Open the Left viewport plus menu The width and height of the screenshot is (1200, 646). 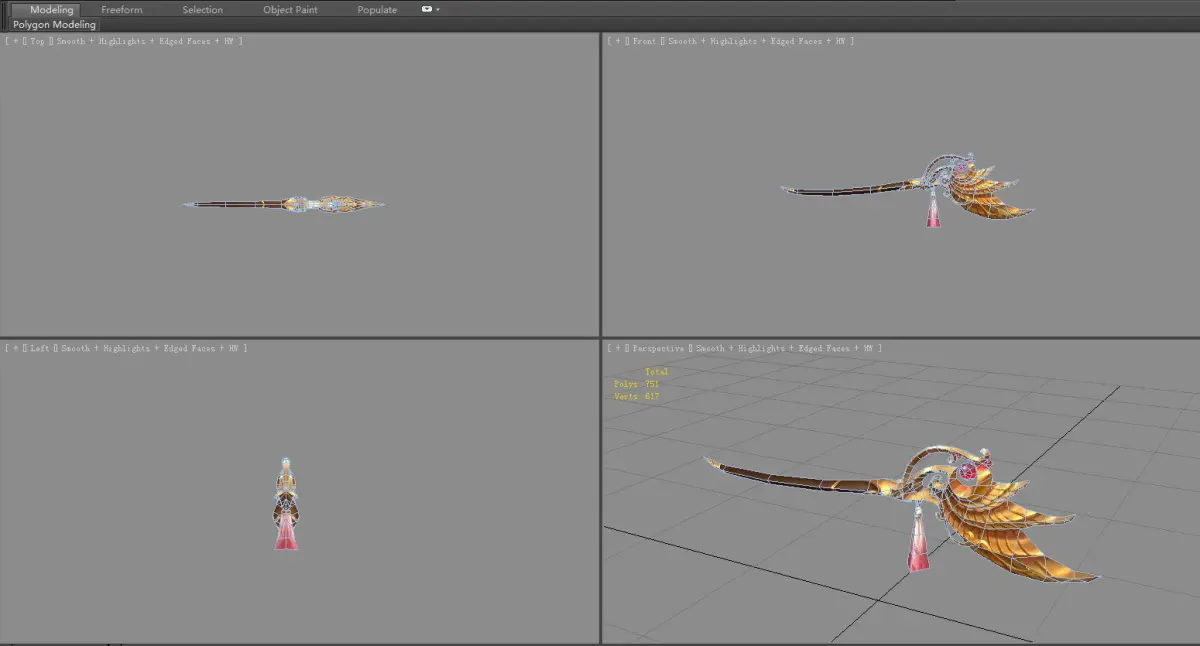[x=15, y=348]
